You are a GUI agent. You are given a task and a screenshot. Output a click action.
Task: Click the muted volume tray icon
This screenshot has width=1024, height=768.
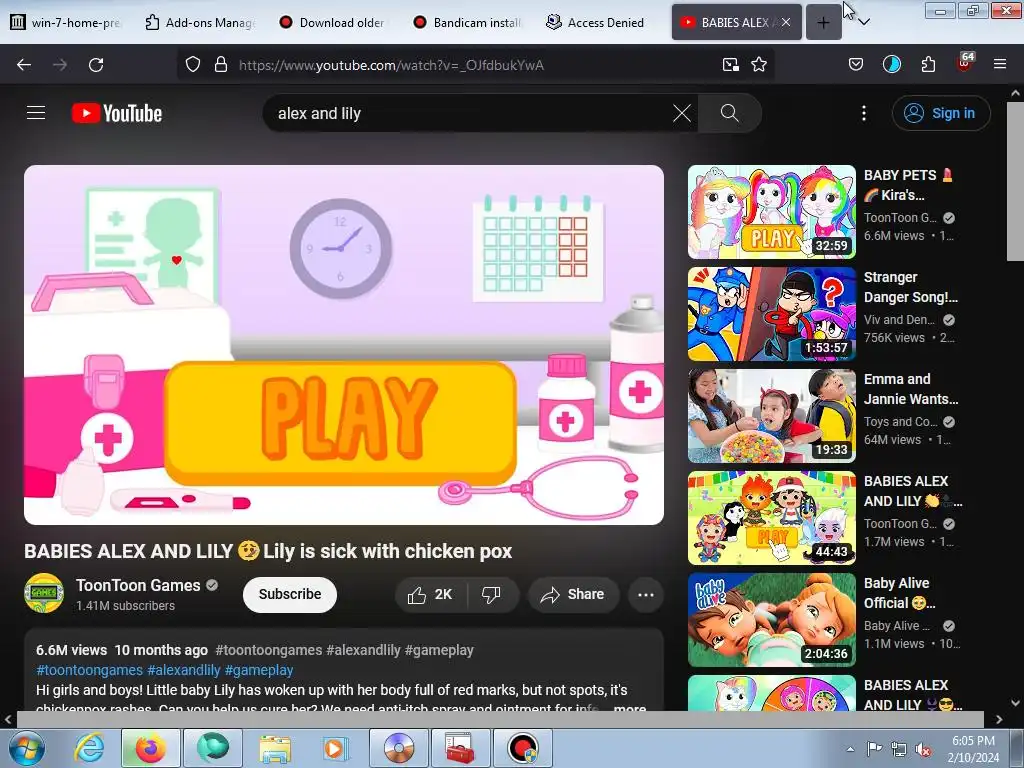923,749
